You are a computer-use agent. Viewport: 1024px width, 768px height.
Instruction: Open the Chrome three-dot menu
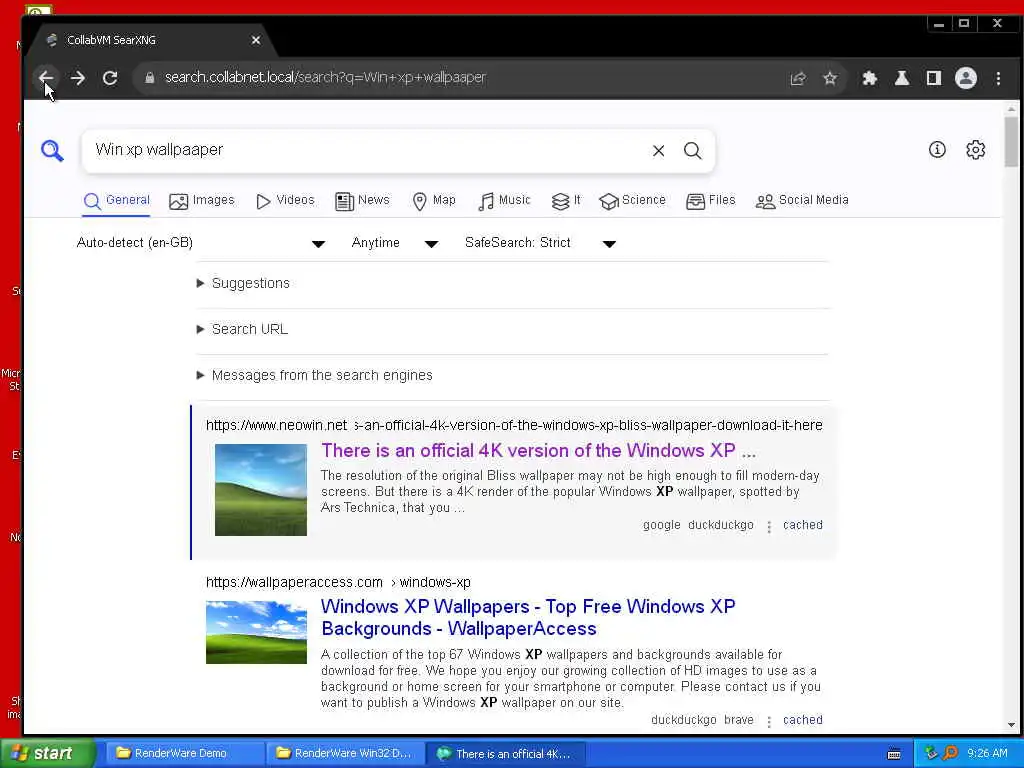[x=998, y=78]
